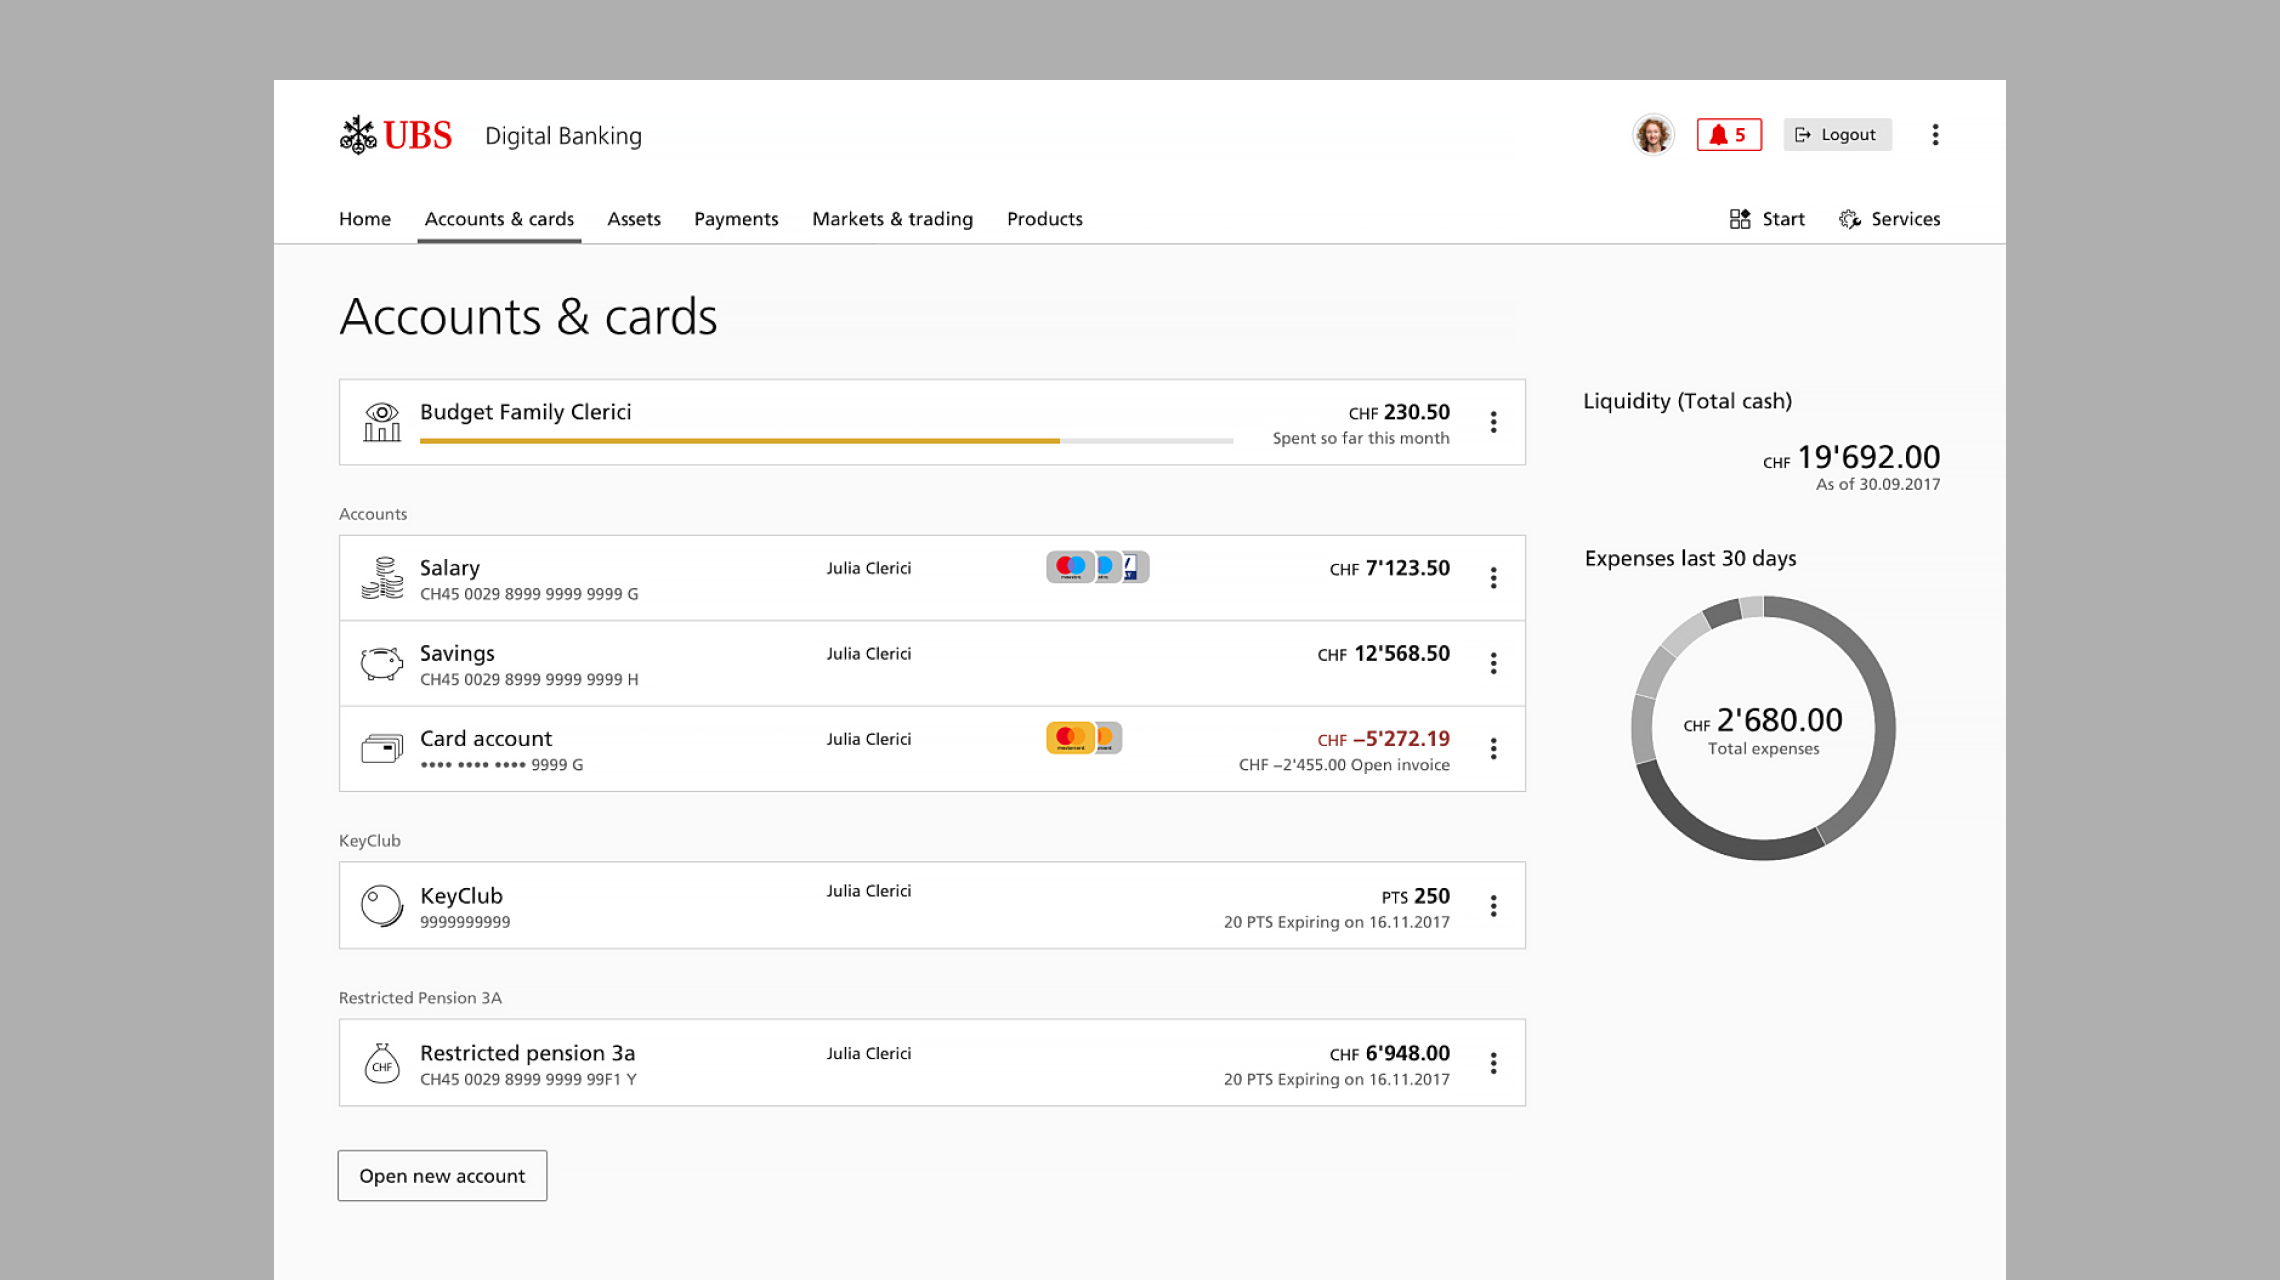Image resolution: width=2280 pixels, height=1280 pixels.
Task: Click Expenses last 30 days heading
Action: [1690, 558]
